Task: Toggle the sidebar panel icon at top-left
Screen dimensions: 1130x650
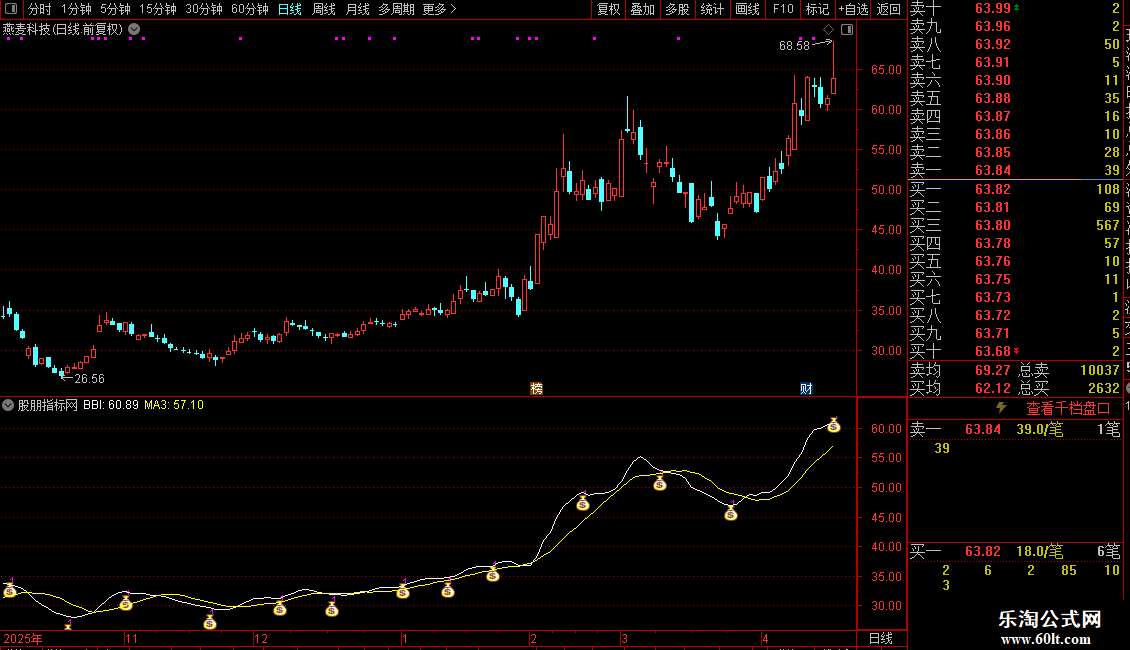Action: coord(11,9)
